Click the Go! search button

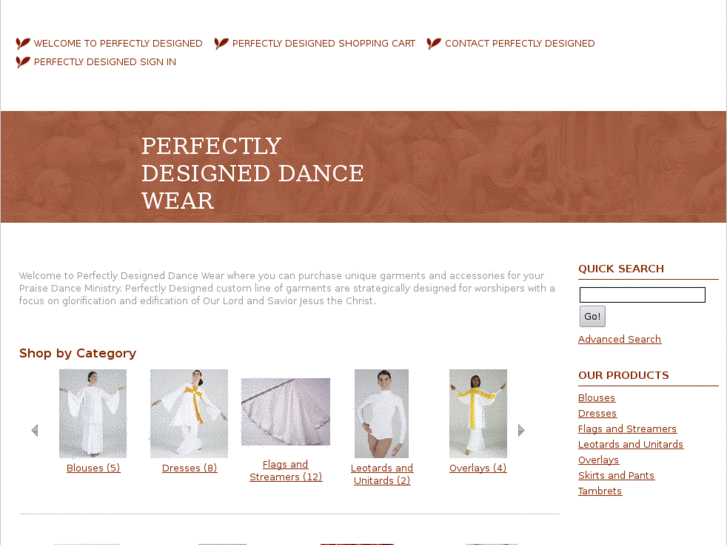[x=592, y=316]
